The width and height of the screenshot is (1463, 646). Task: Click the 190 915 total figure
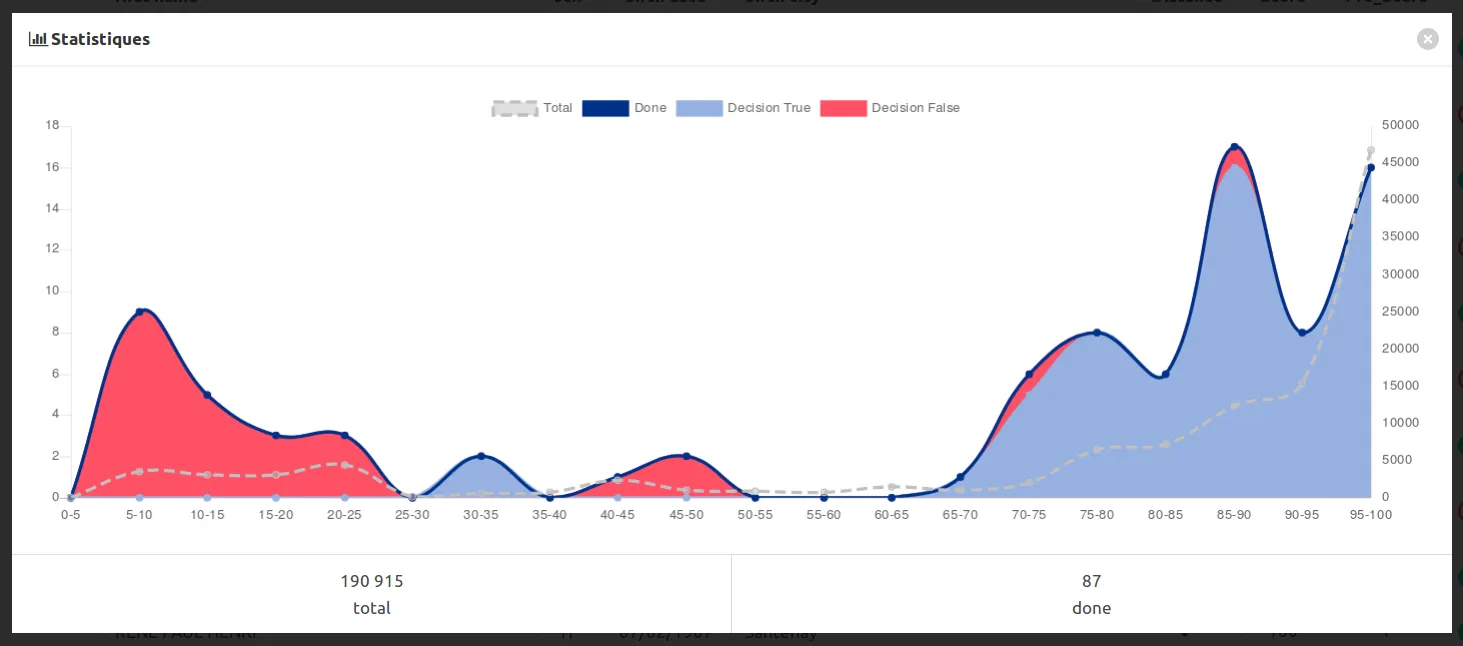click(372, 580)
